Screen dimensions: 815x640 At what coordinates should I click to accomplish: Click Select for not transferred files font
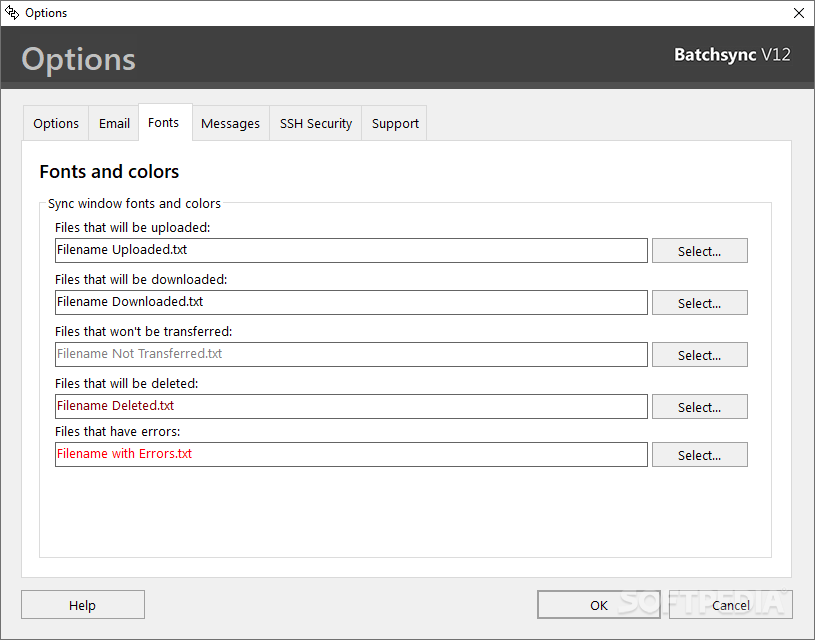(x=700, y=355)
